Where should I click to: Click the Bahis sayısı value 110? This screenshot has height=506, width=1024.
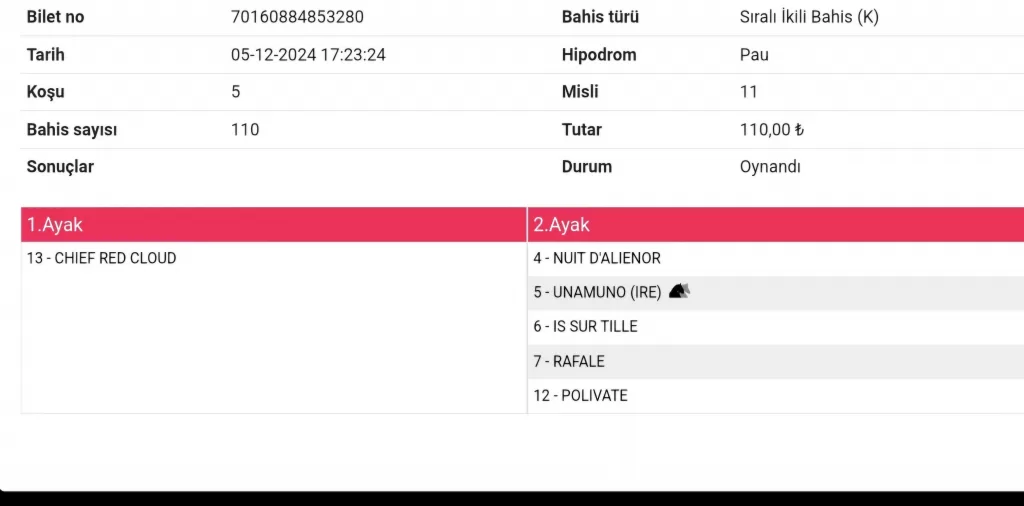click(245, 130)
